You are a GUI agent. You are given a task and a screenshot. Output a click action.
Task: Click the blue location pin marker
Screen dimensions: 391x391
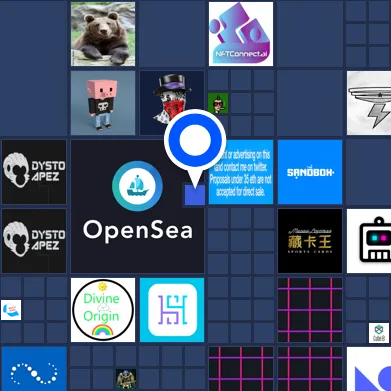pos(195,139)
